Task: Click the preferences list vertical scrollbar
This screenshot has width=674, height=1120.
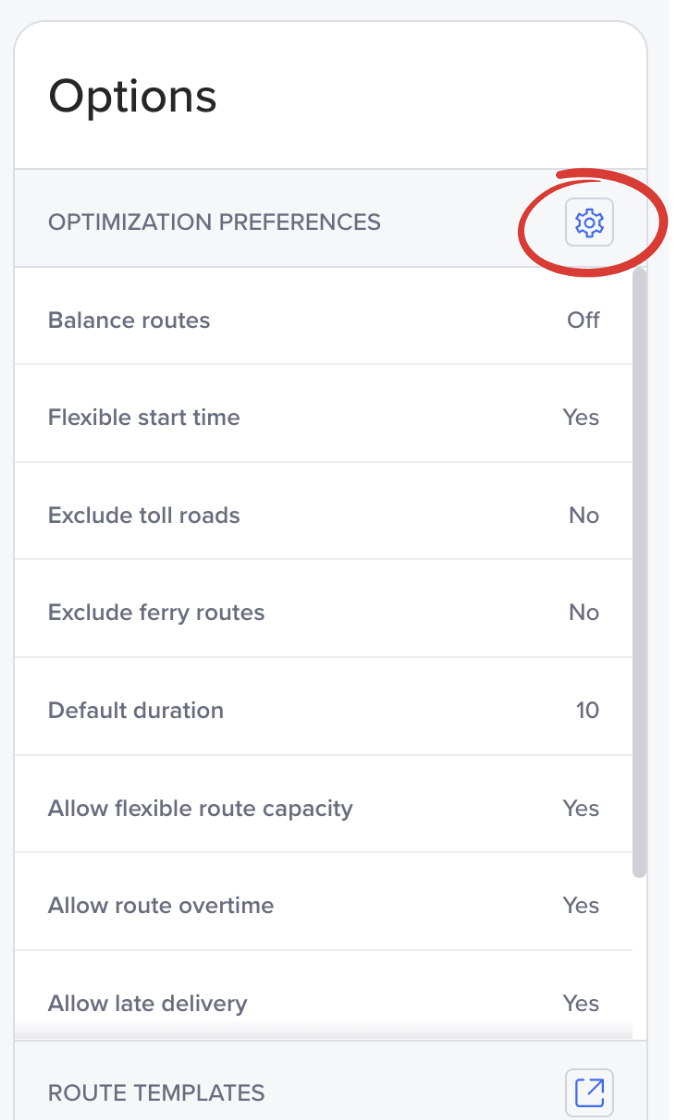Action: click(x=640, y=570)
